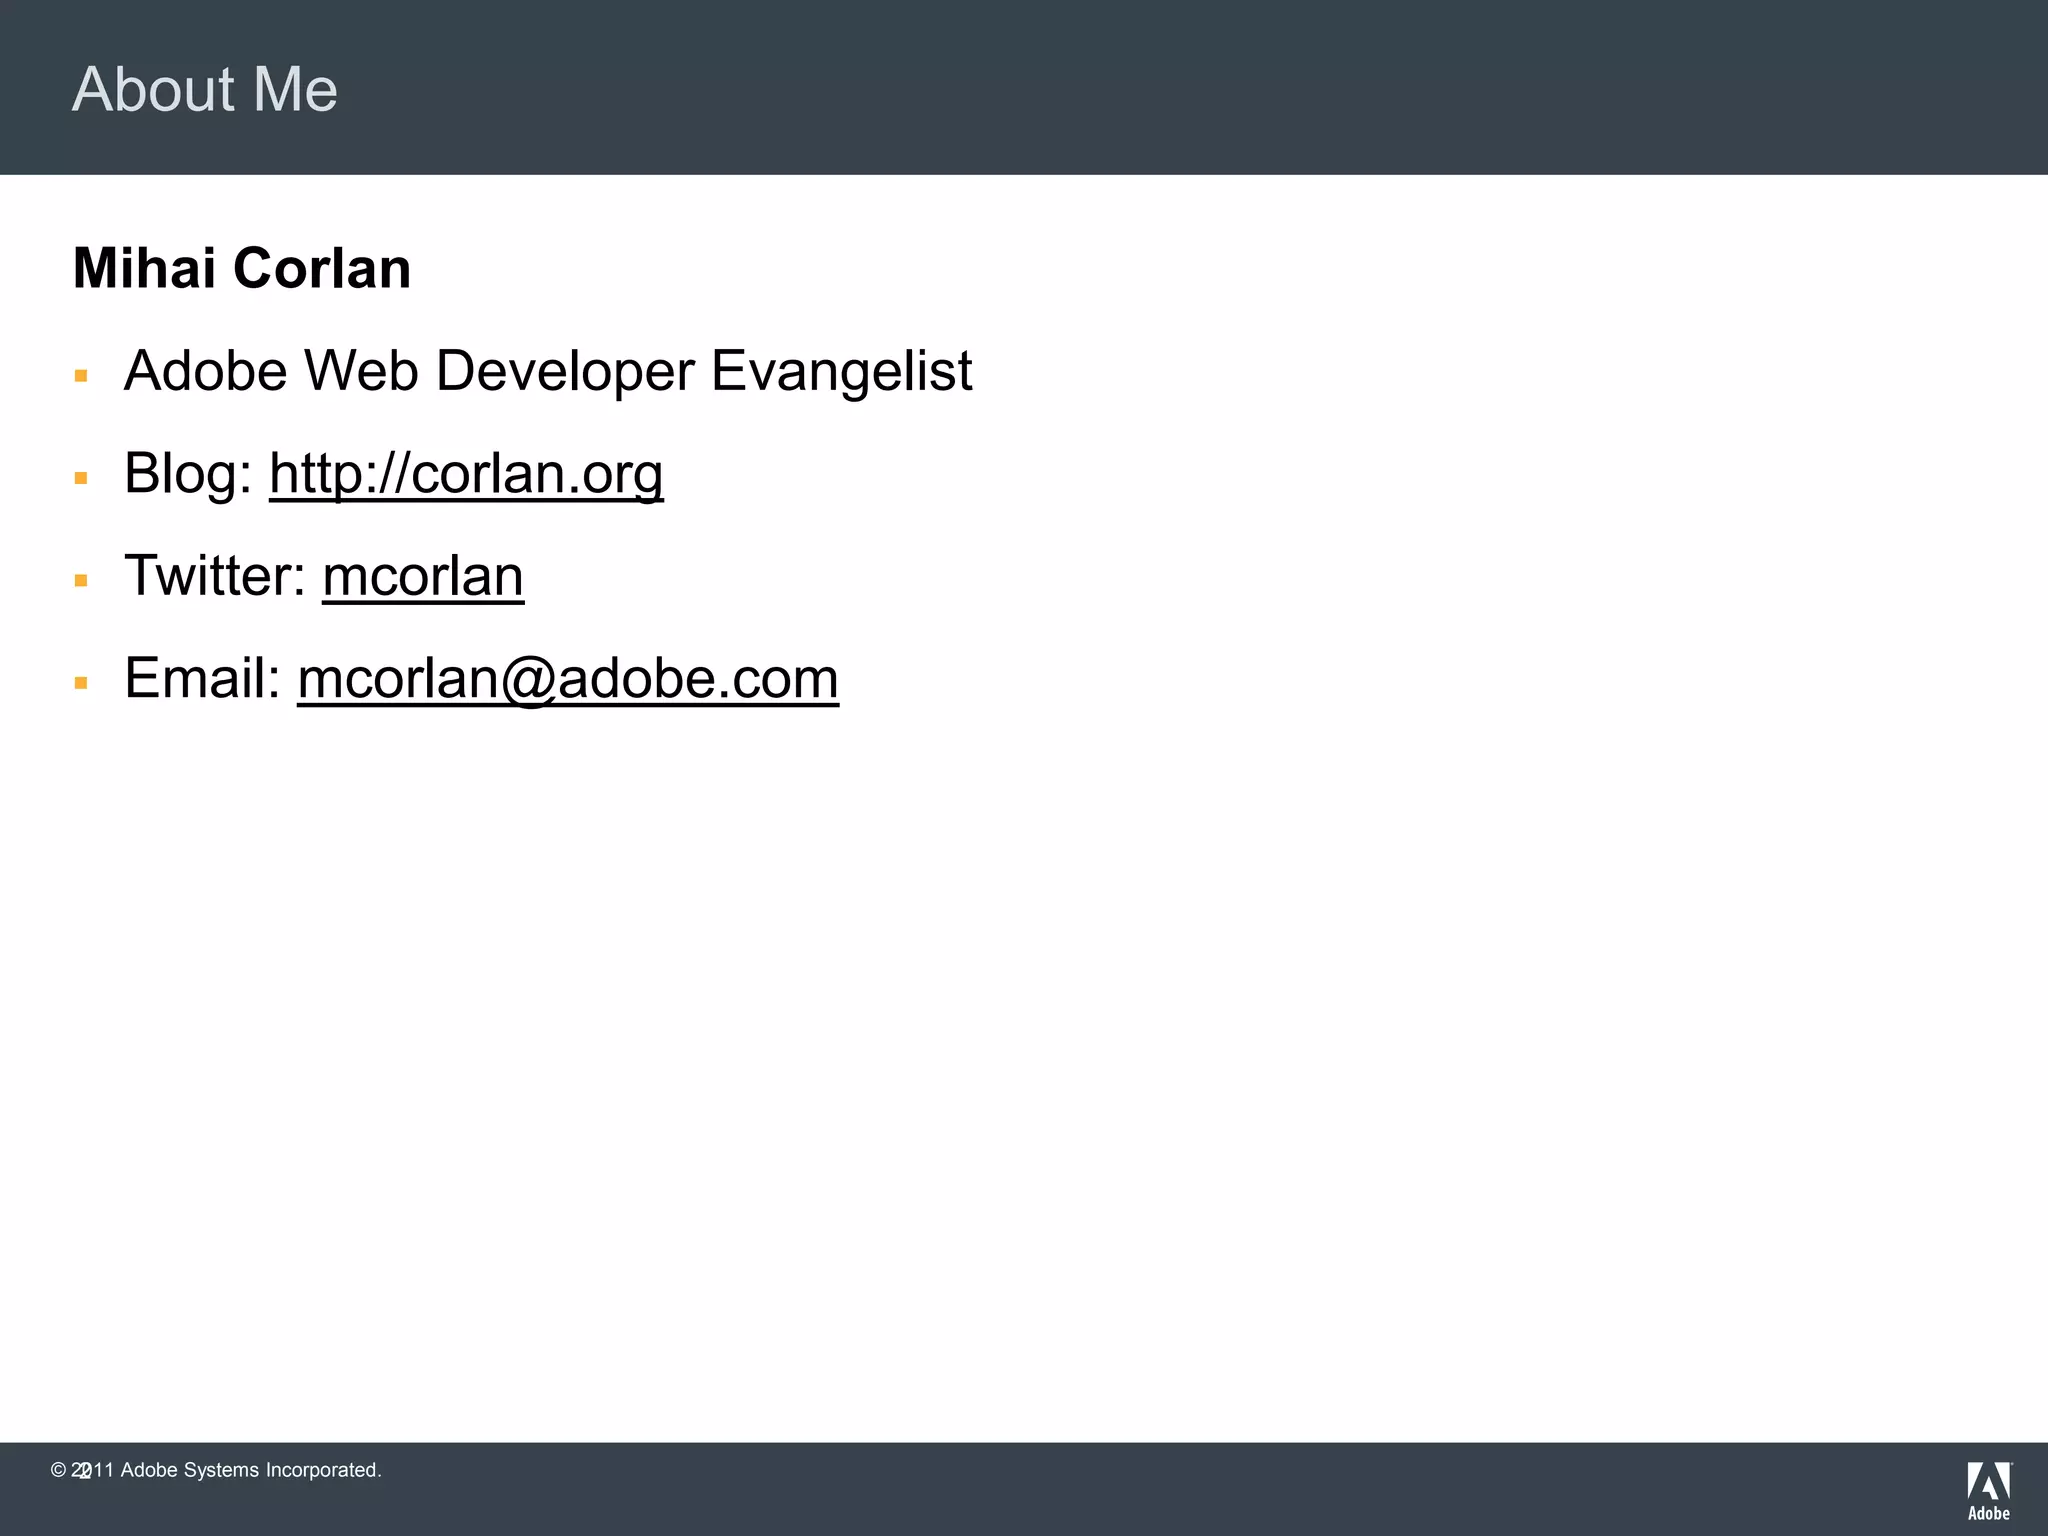Select the Mihai Corlan bold heading

(x=242, y=268)
